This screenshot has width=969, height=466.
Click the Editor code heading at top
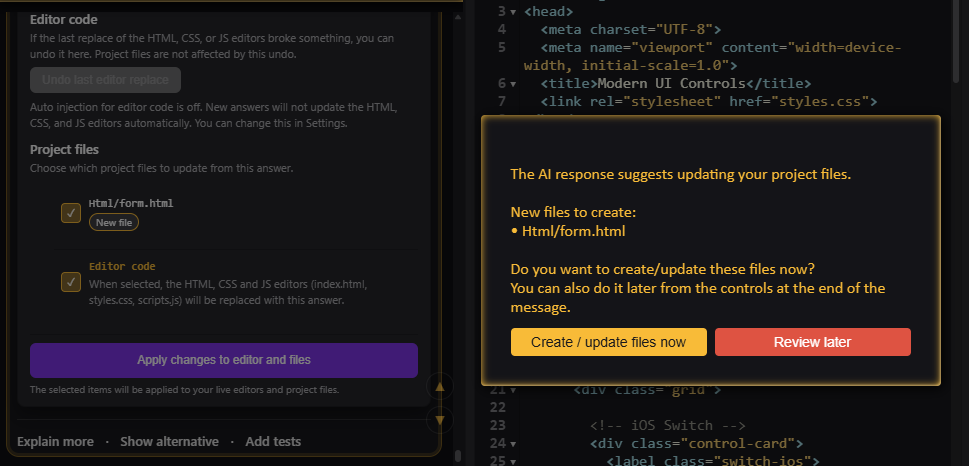coord(64,20)
